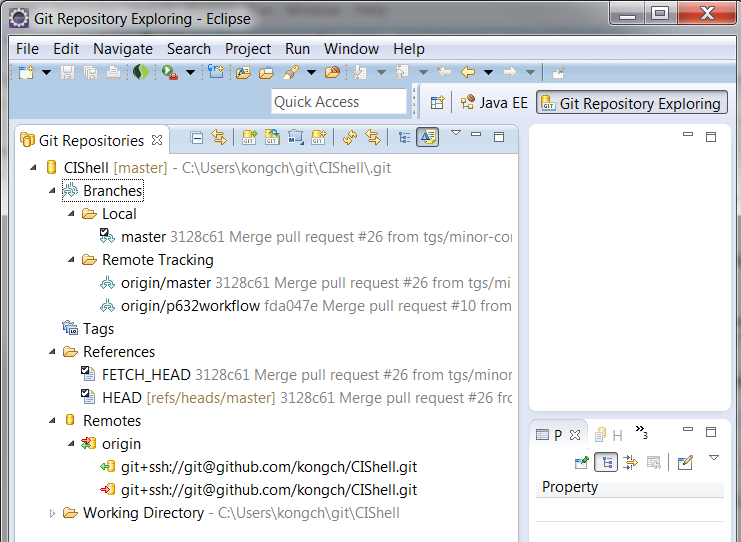The image size is (741, 542).
Task: Expand the Working Directory node
Action: tap(52, 513)
